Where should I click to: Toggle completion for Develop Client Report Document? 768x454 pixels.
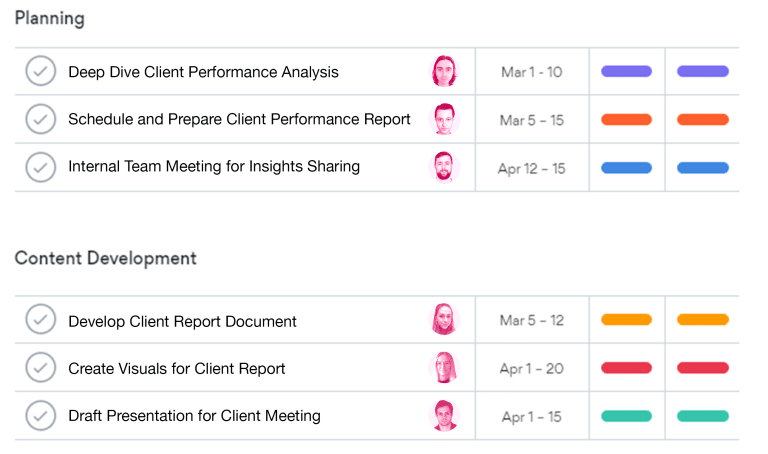coord(40,321)
